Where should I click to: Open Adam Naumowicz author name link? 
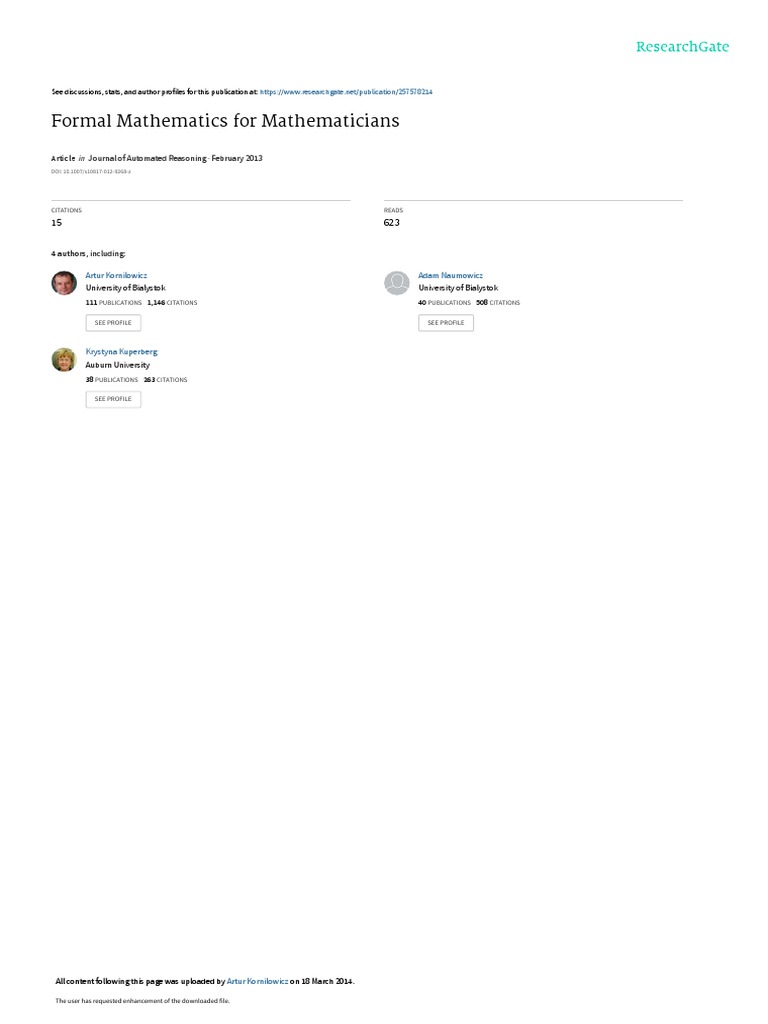coord(451,276)
